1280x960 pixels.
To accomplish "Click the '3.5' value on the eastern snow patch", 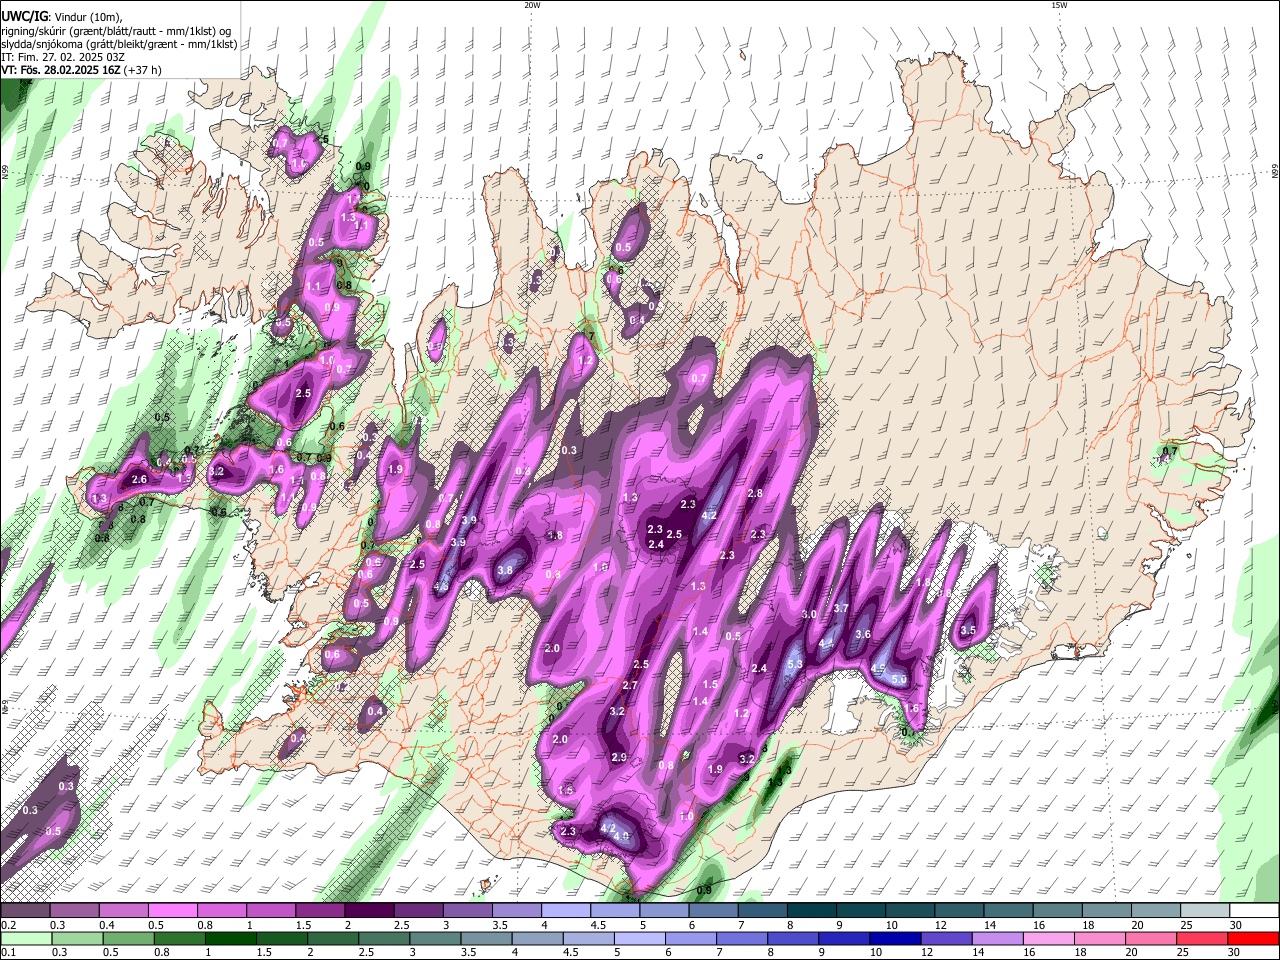I will (x=967, y=631).
